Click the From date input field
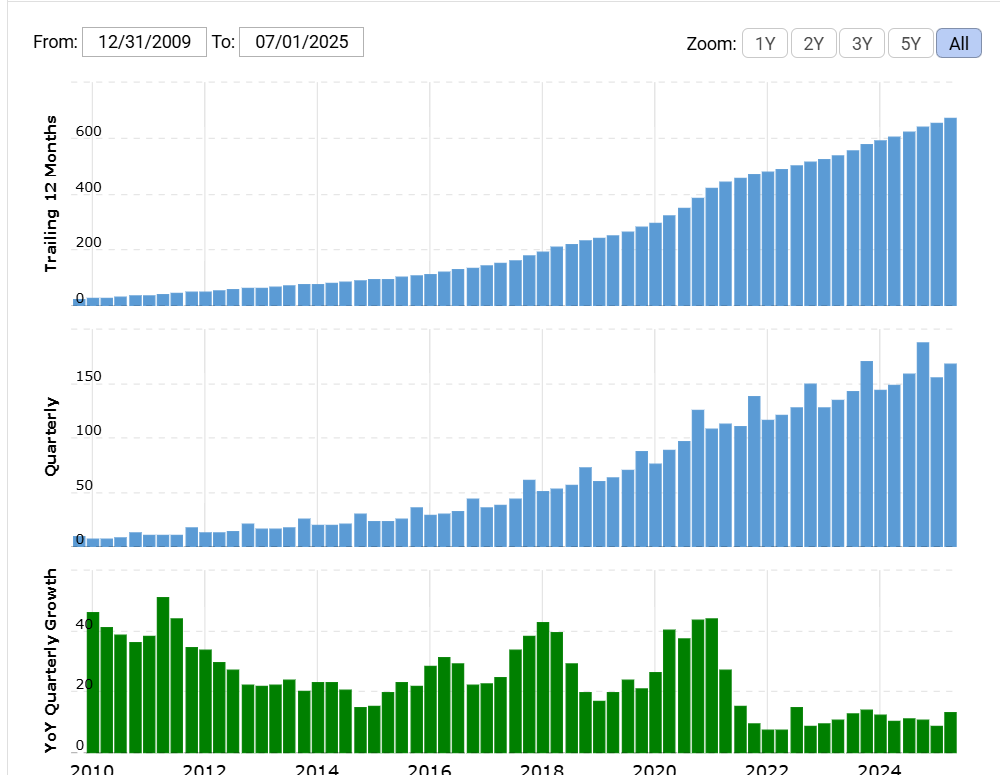 [x=144, y=42]
